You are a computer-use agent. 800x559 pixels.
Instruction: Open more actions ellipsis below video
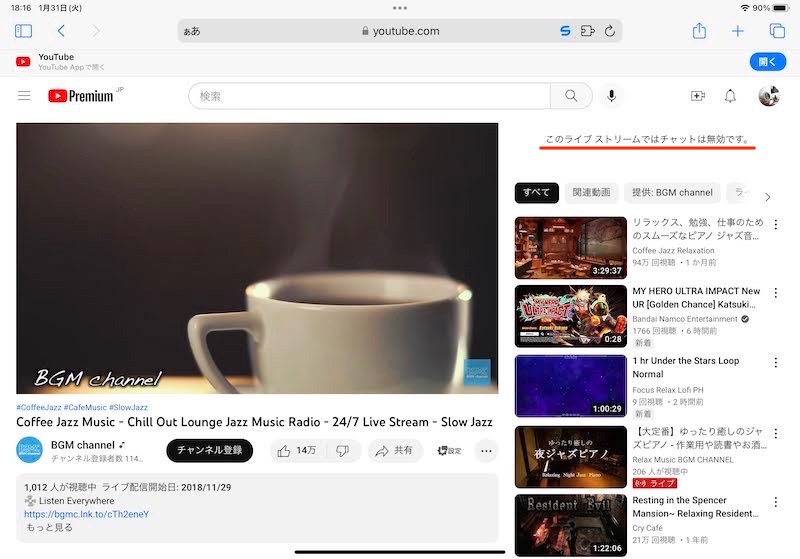pyautogui.click(x=486, y=451)
